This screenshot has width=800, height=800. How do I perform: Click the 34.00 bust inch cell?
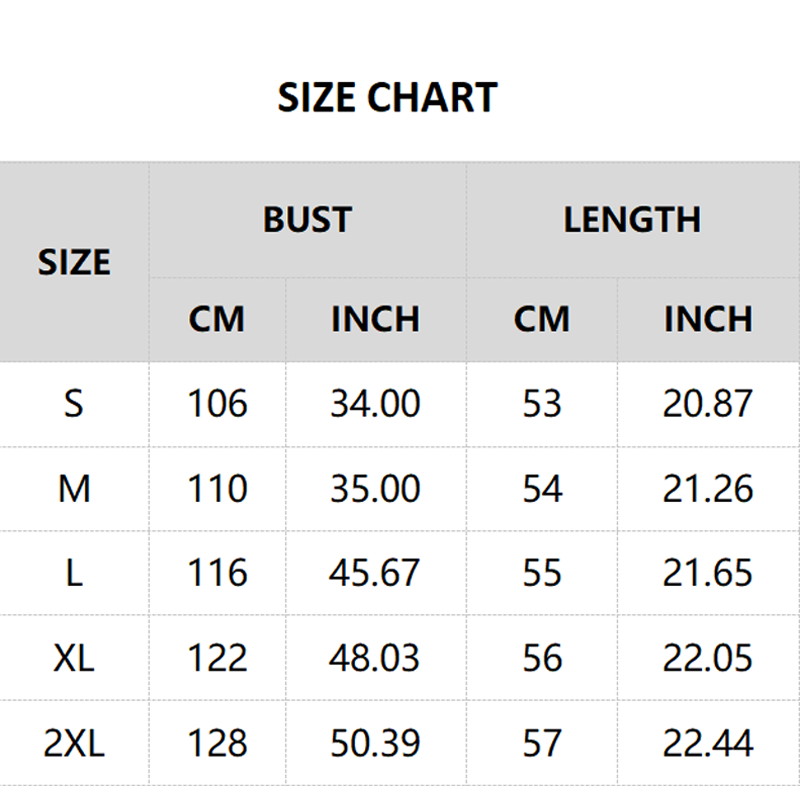[375, 404]
